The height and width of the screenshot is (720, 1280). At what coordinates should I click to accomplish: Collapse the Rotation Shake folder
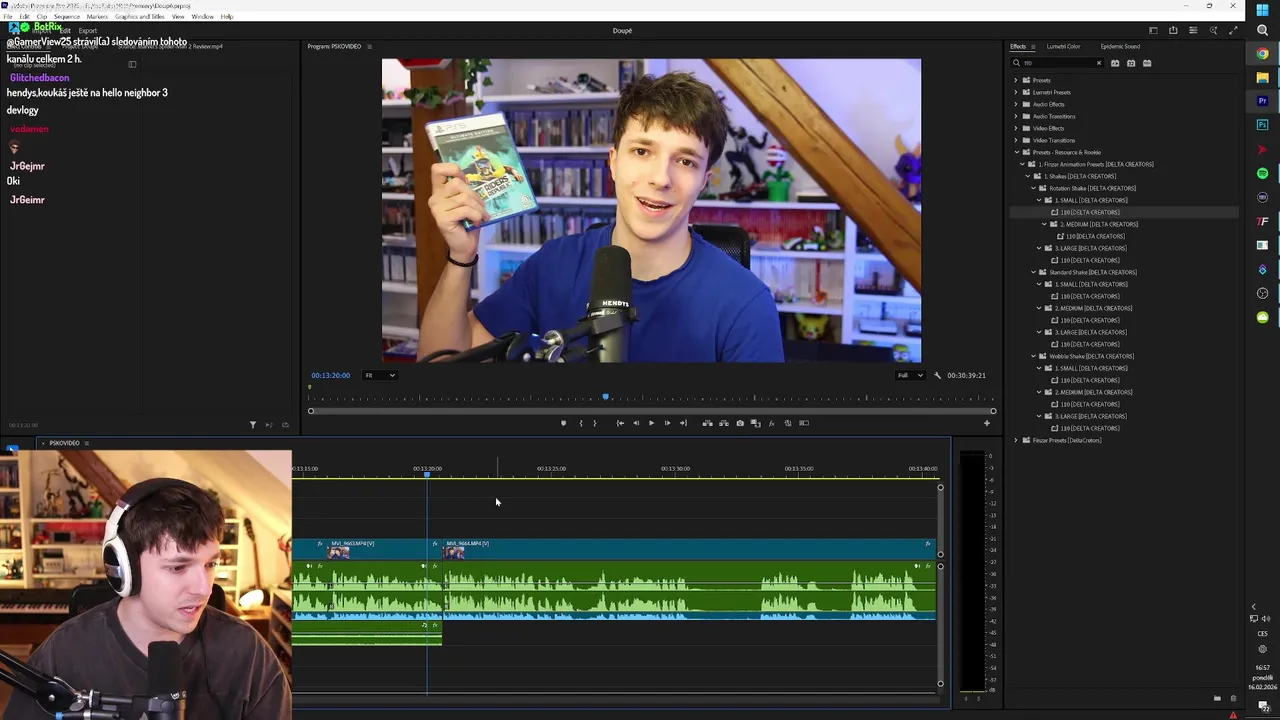pos(1034,188)
